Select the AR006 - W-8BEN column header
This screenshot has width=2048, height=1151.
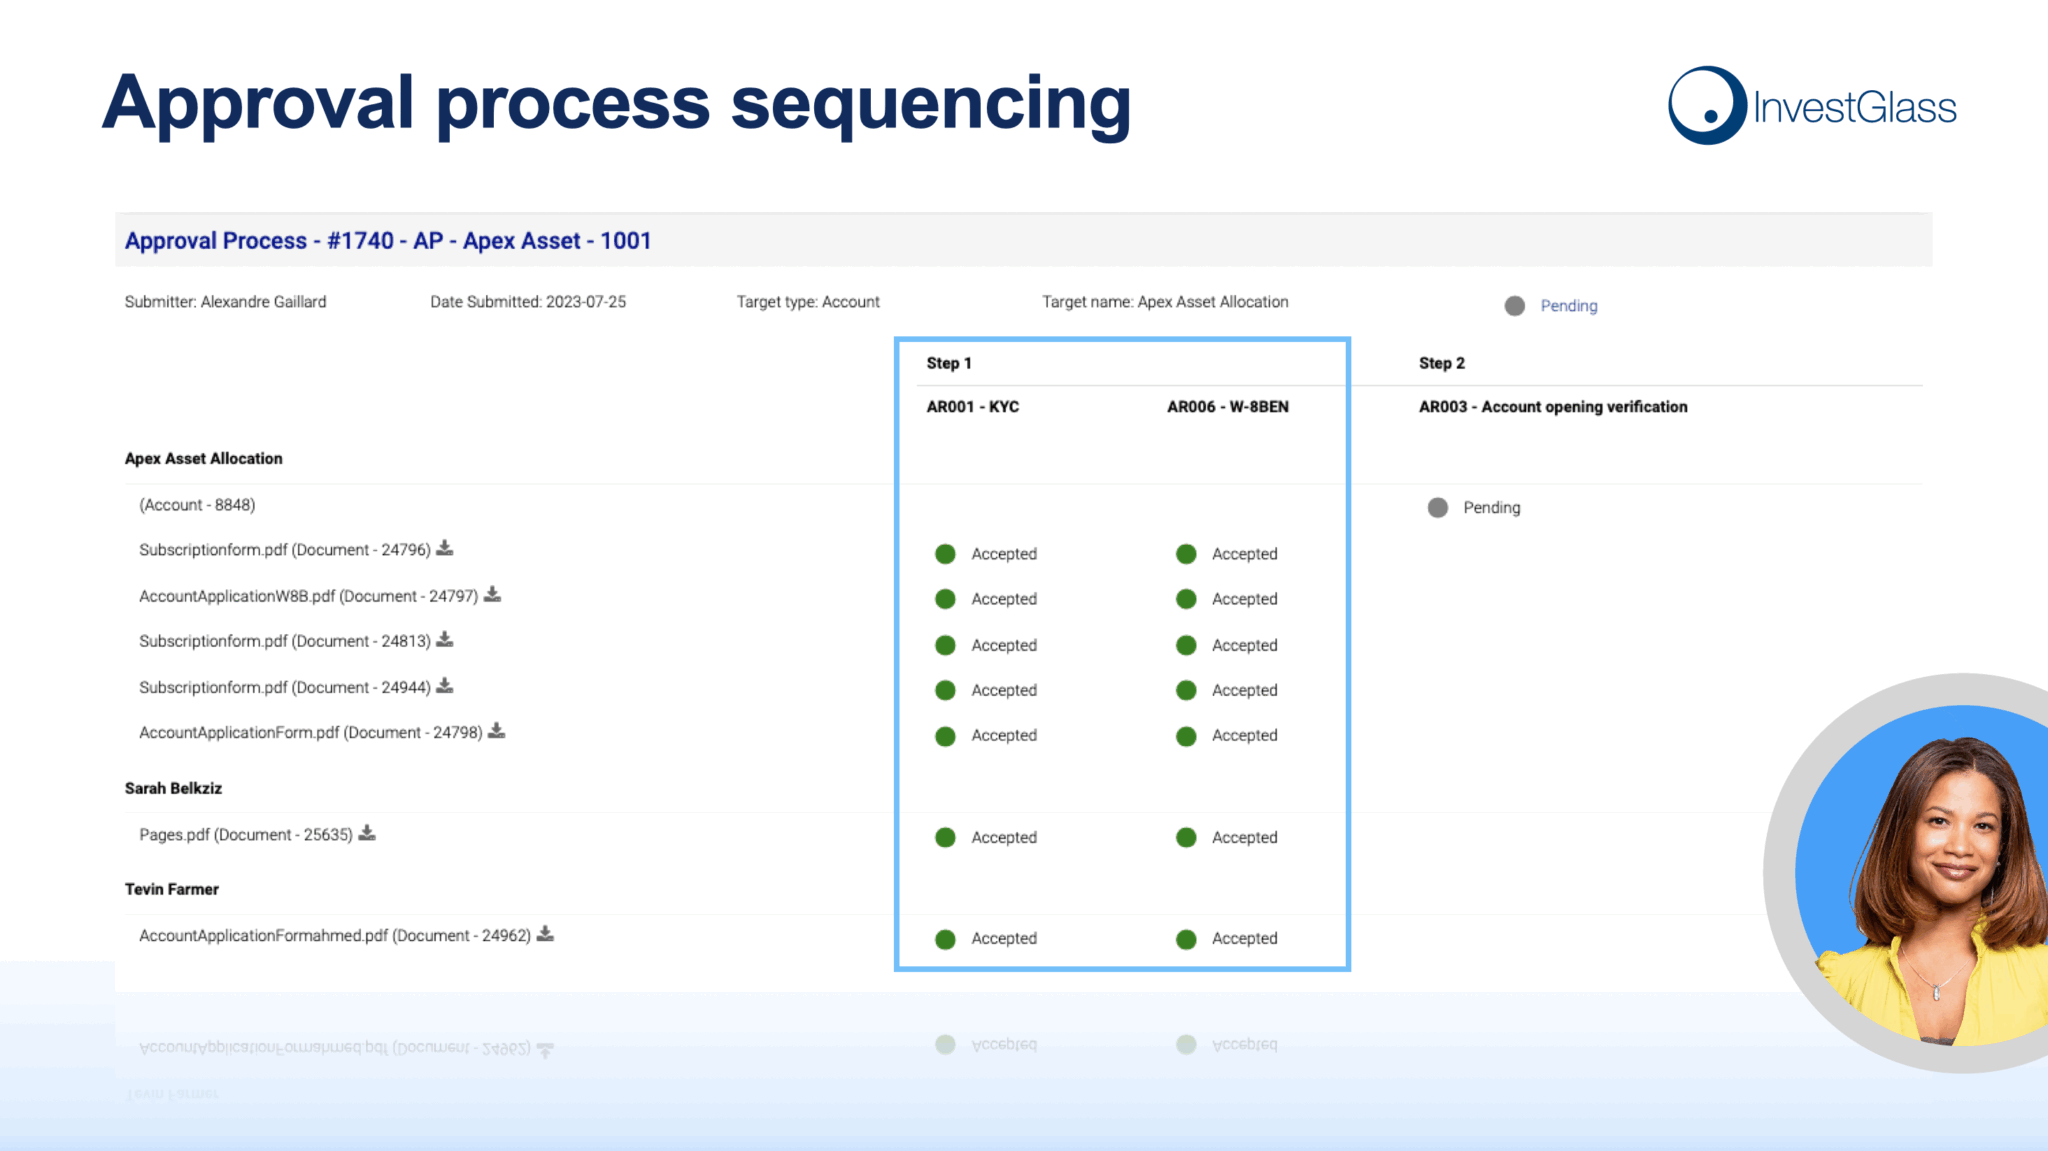click(1228, 406)
